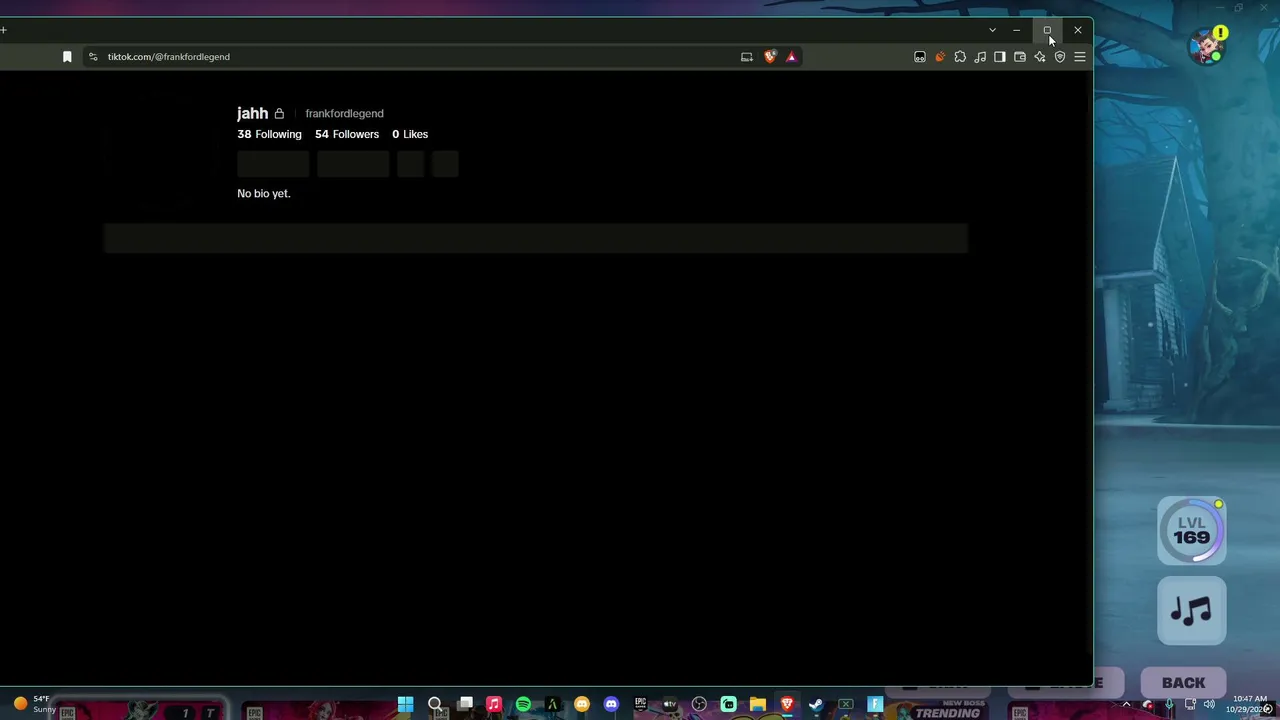The image size is (1280, 720).
Task: Click the jahh profile name
Action: pyautogui.click(x=252, y=113)
